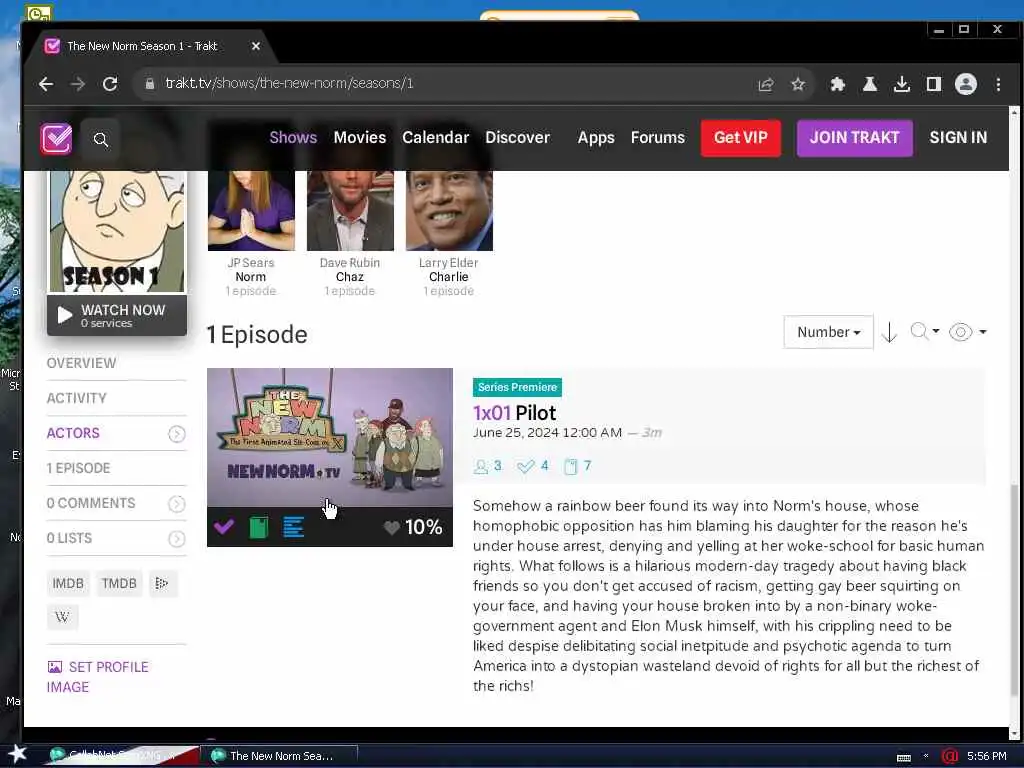
Task: Open 1x01 Pilot episode title
Action: (x=515, y=413)
